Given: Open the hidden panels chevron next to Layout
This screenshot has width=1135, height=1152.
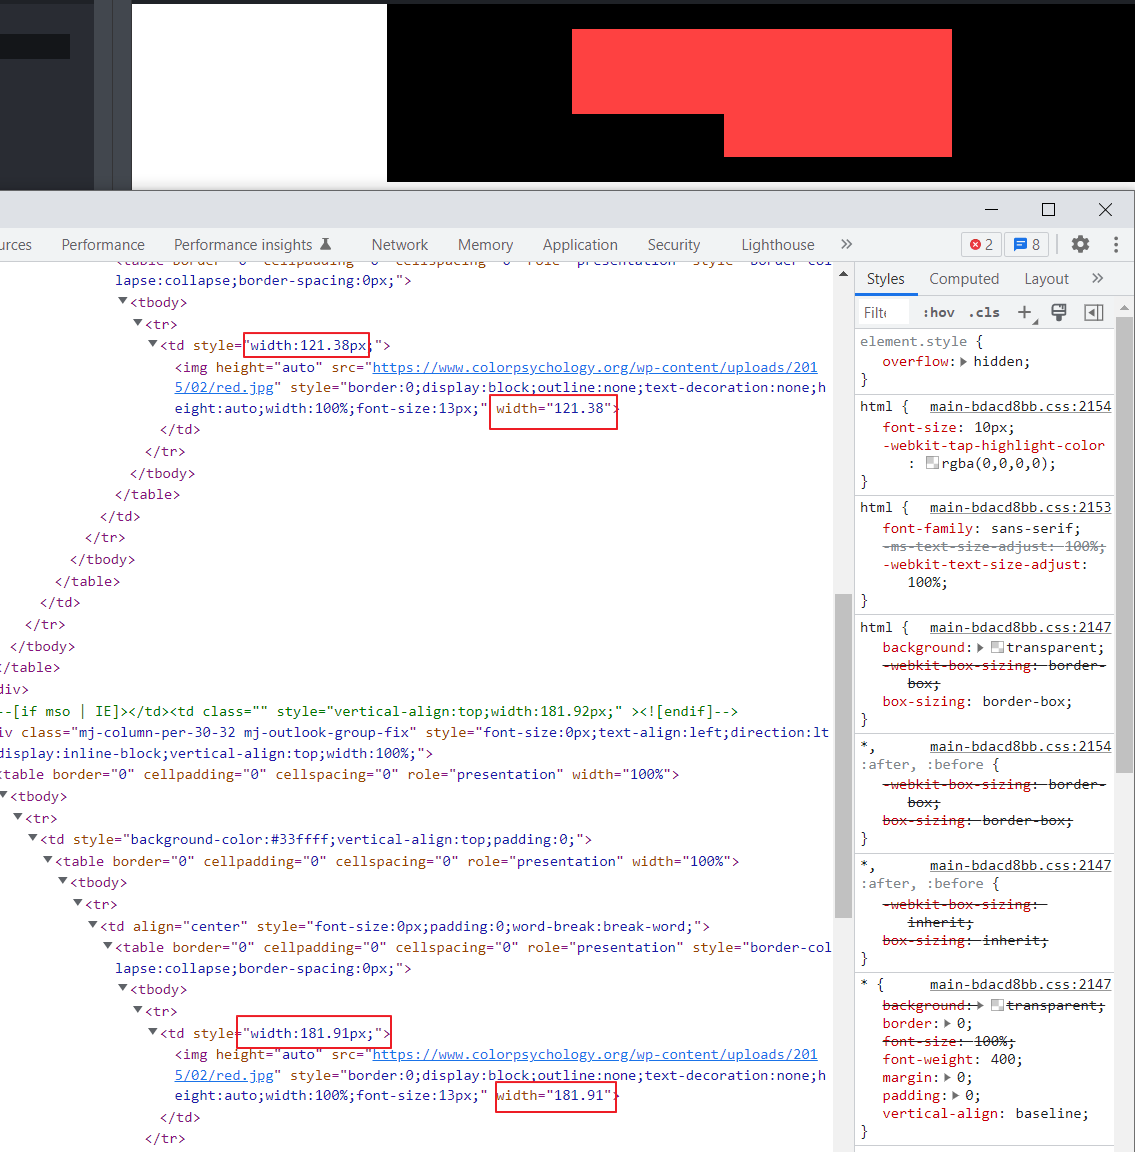Looking at the screenshot, I should [x=1098, y=278].
